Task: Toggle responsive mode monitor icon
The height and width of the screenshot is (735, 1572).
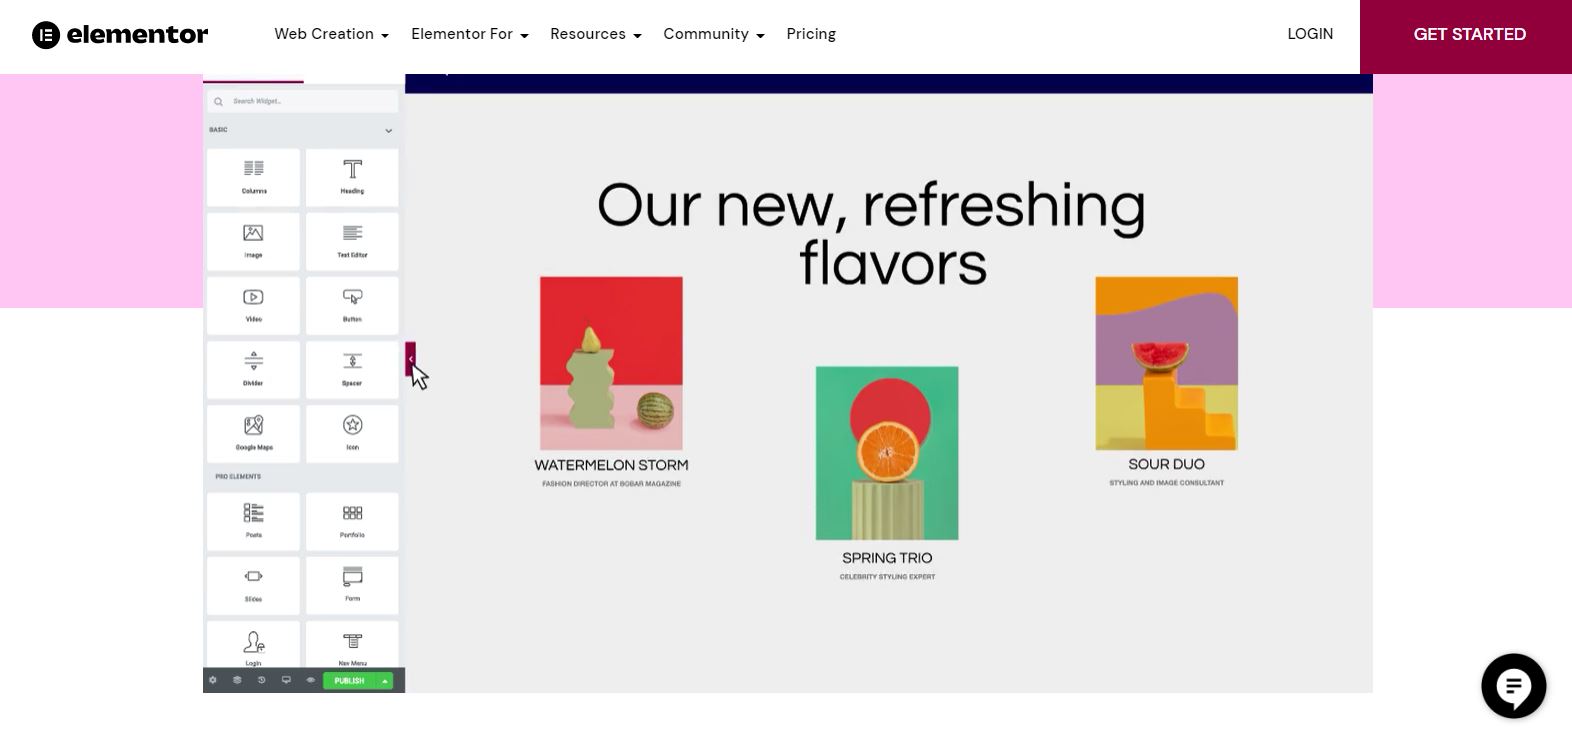Action: point(286,681)
